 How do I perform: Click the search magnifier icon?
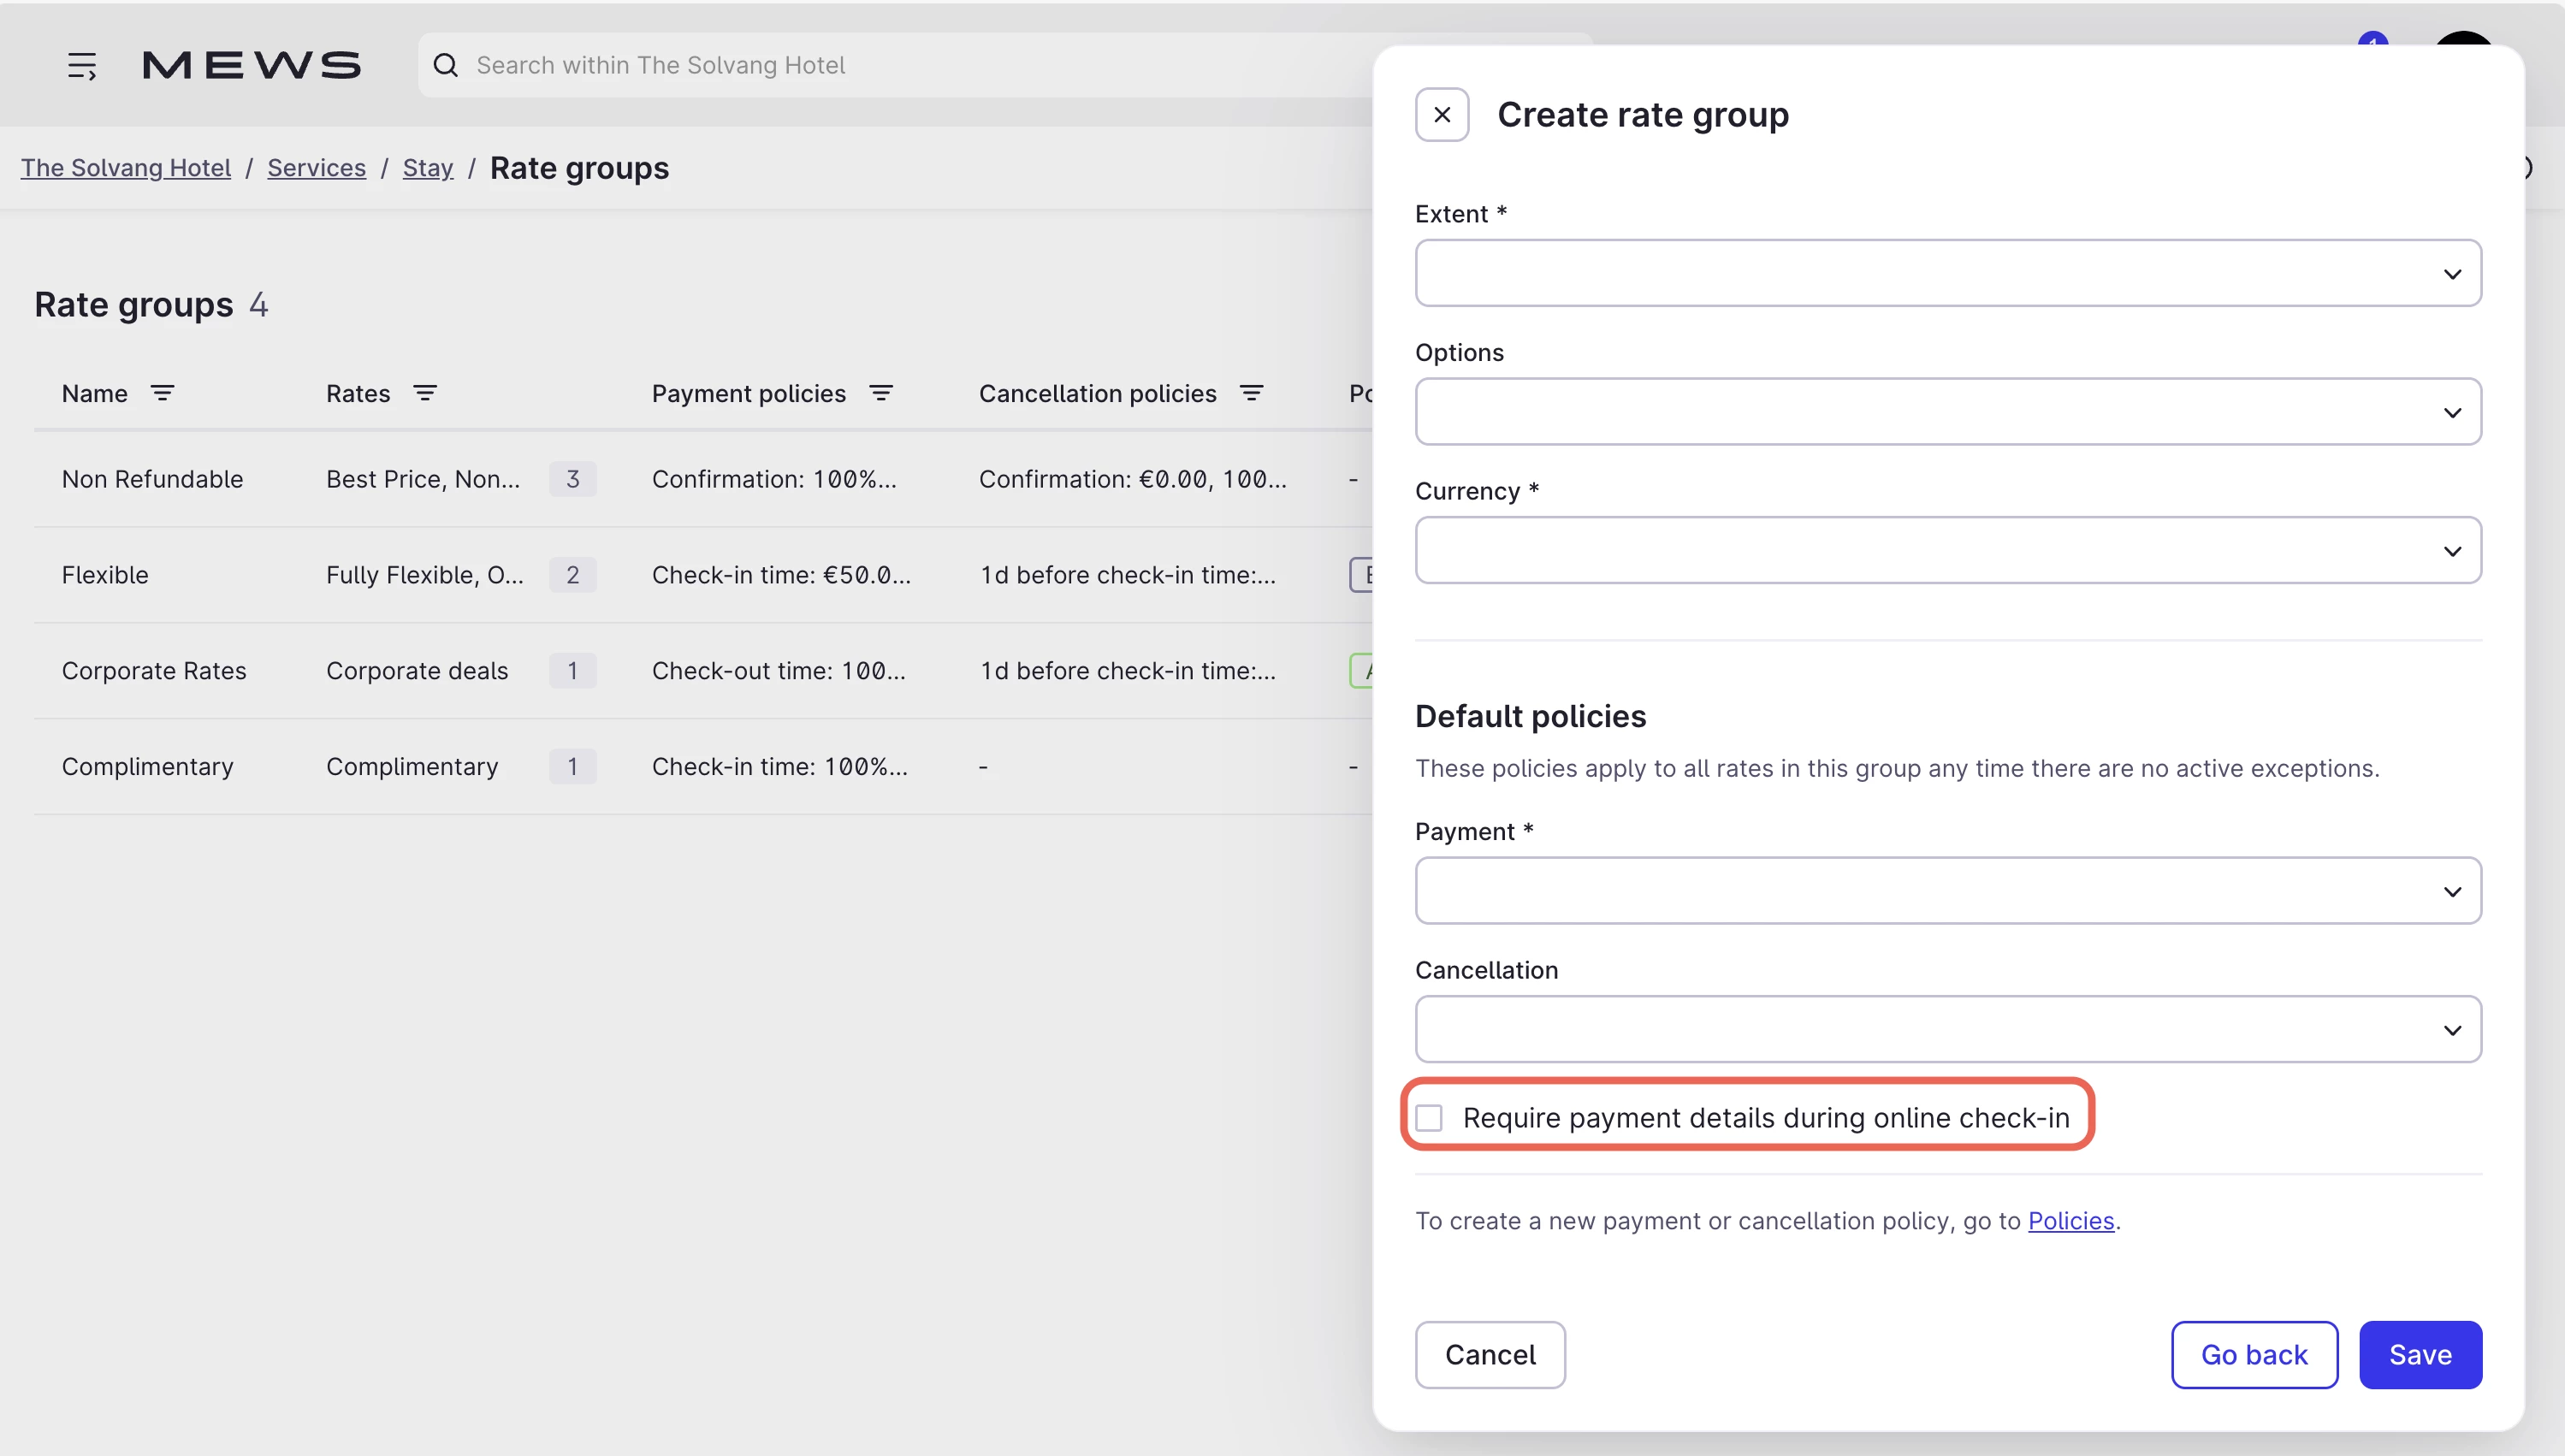(x=446, y=66)
